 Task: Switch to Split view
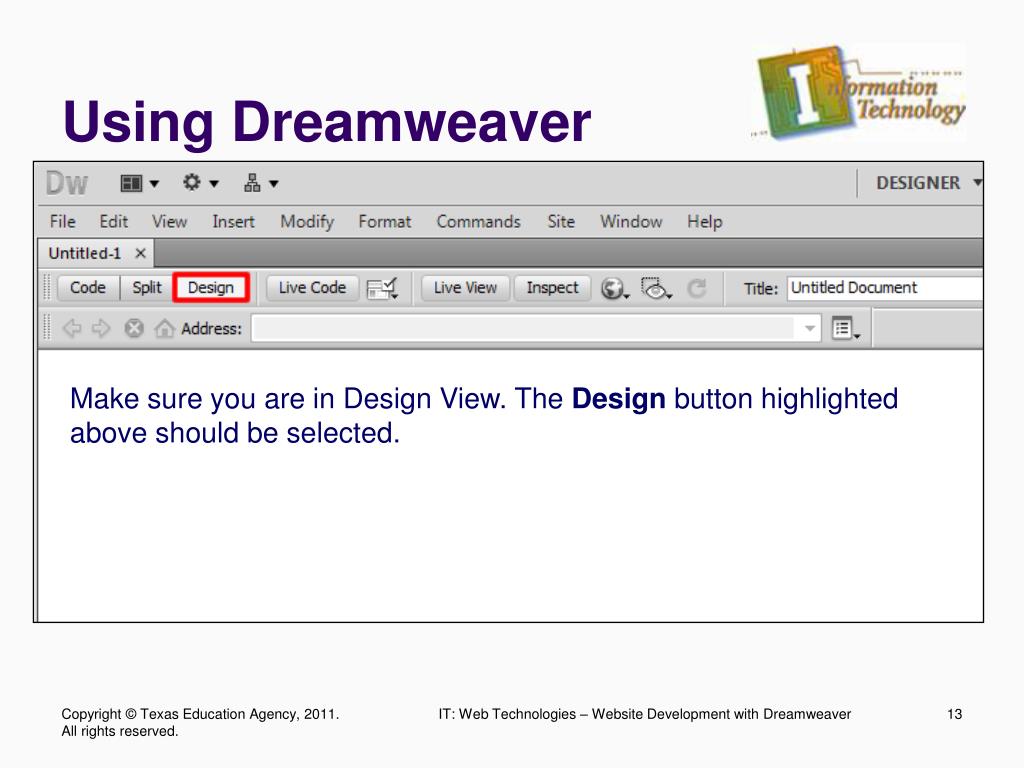(147, 288)
